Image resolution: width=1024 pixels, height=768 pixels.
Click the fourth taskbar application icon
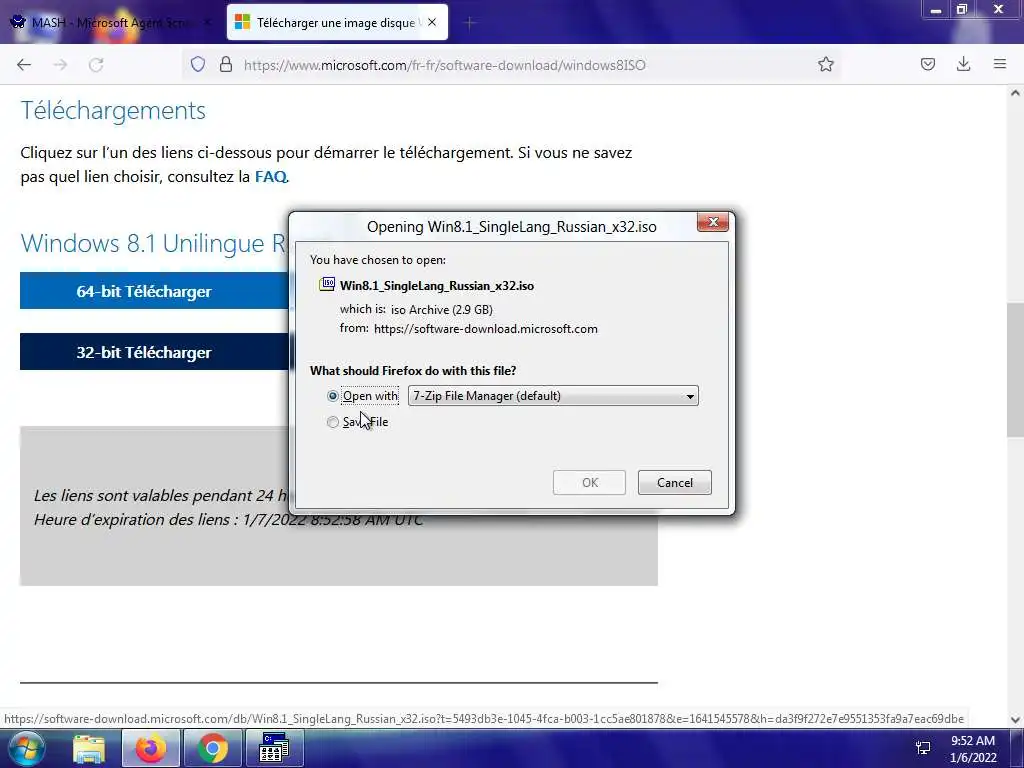click(x=274, y=748)
